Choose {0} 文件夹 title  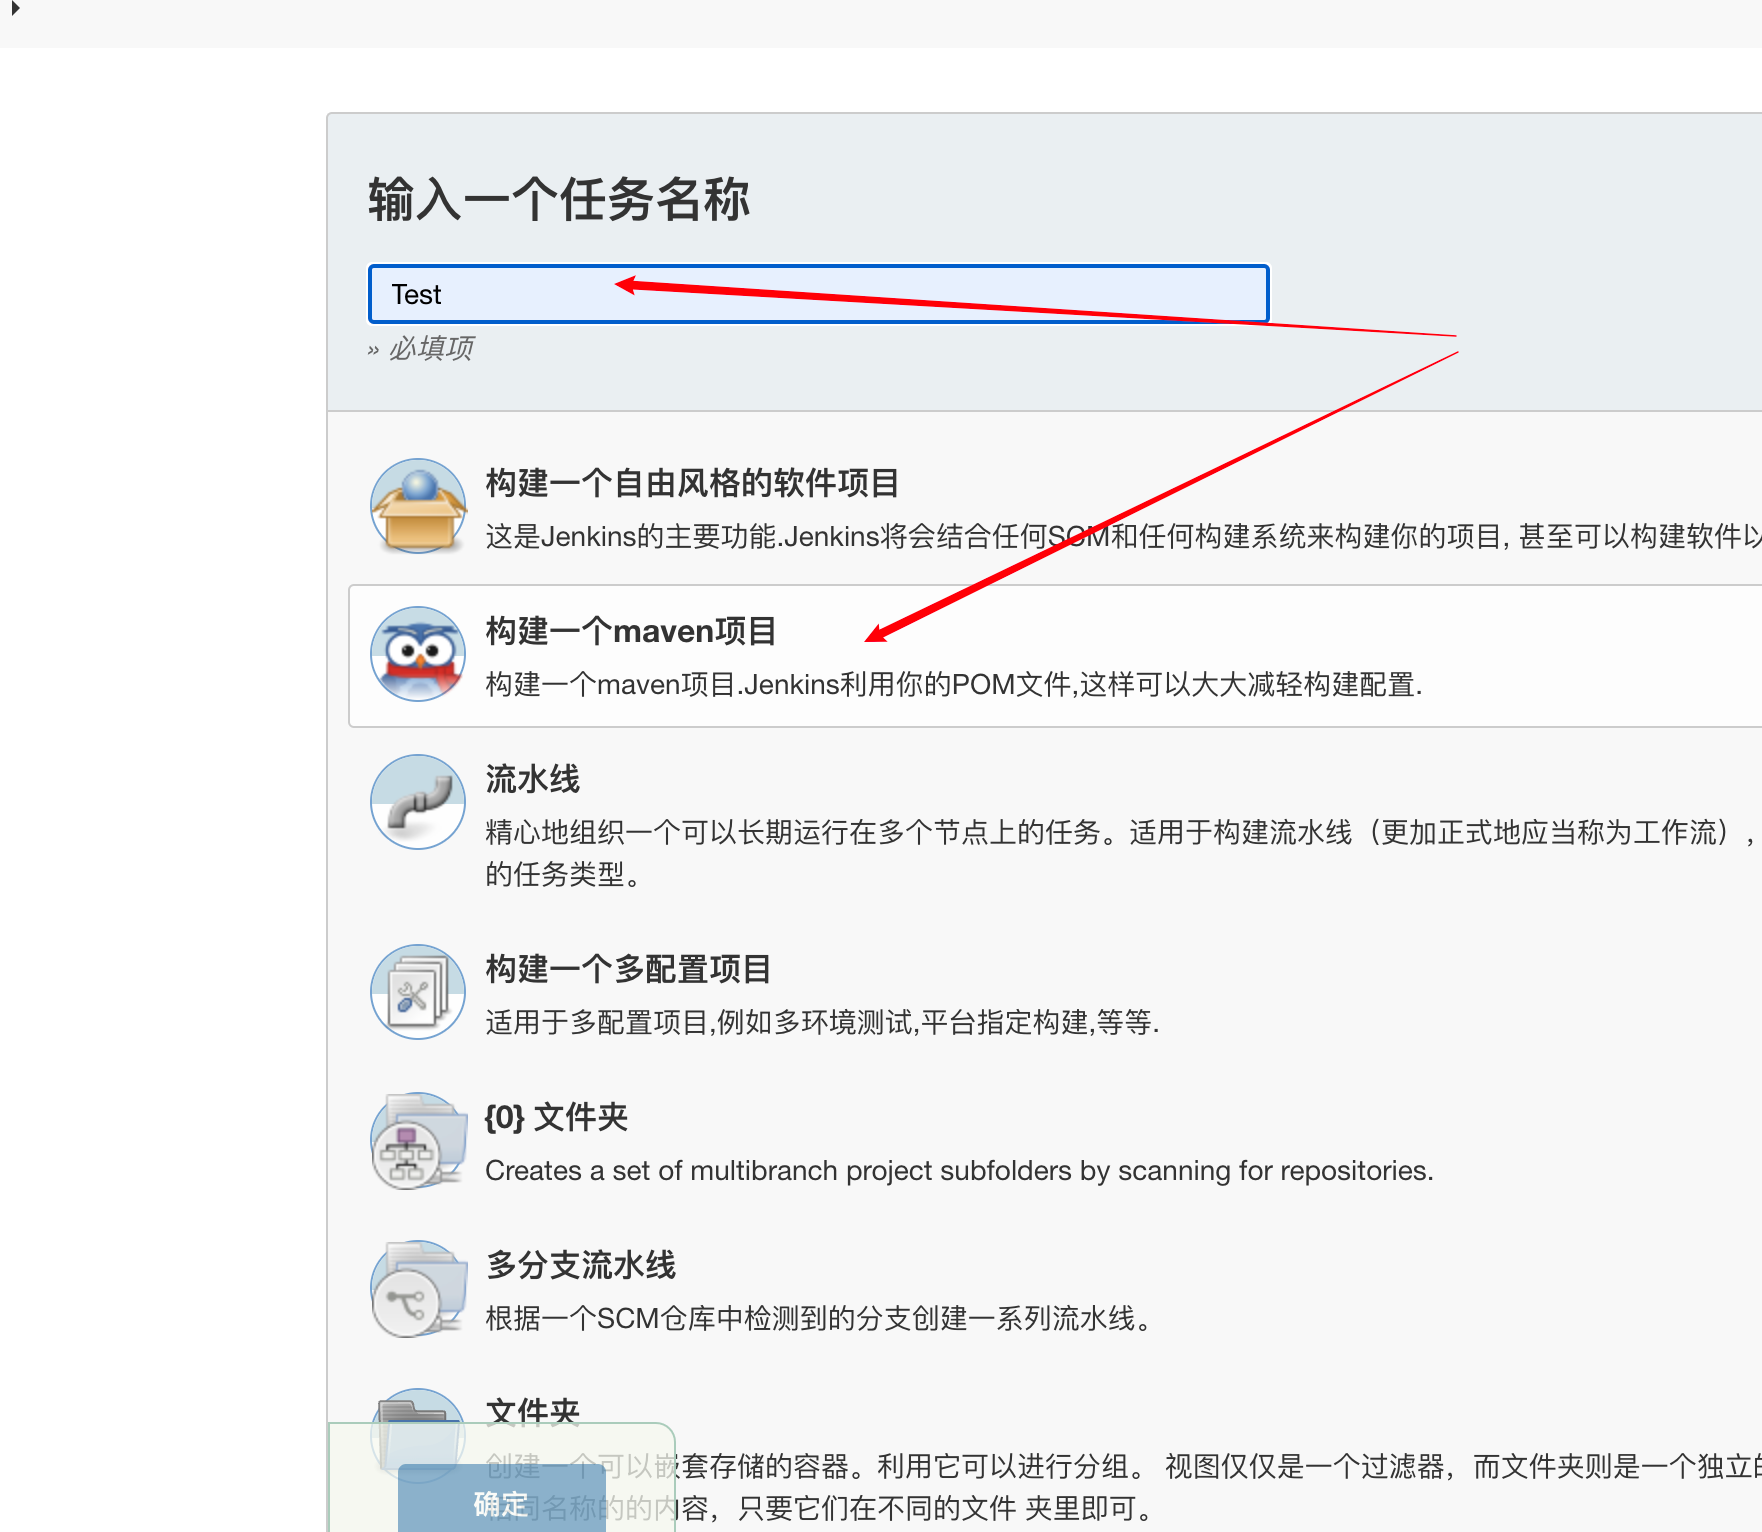pos(556,1117)
